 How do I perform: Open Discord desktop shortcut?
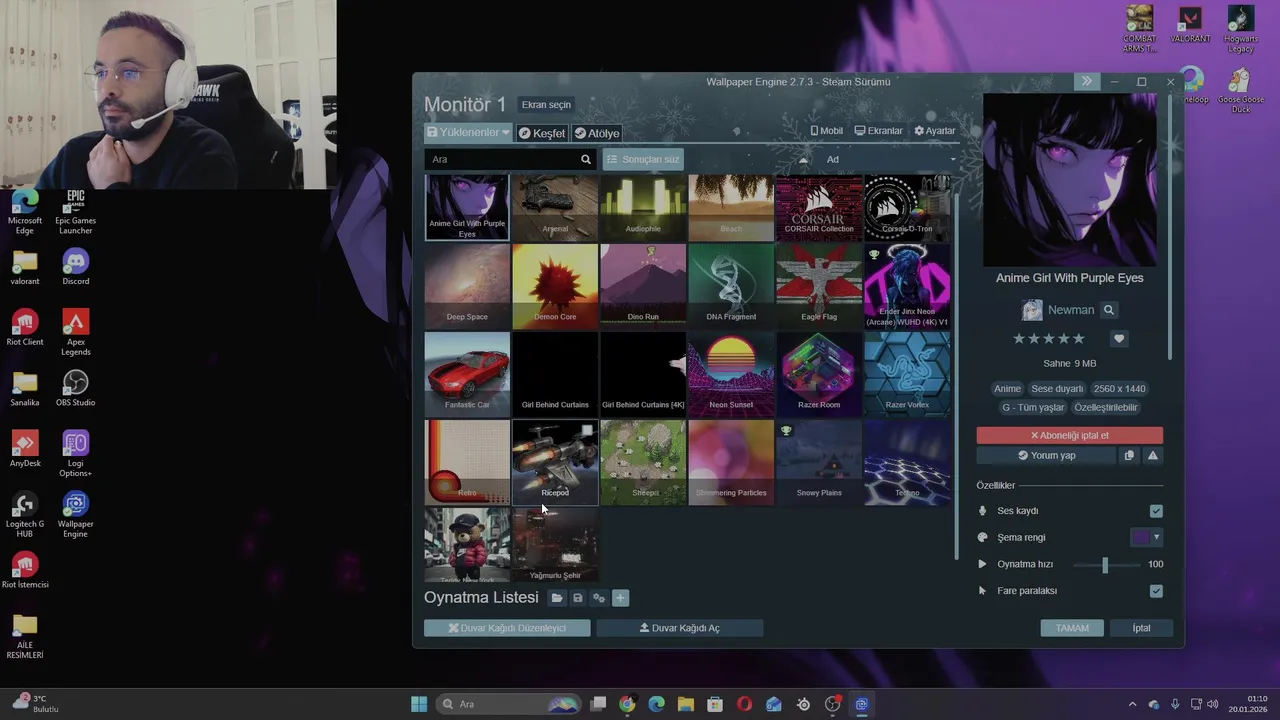76,267
